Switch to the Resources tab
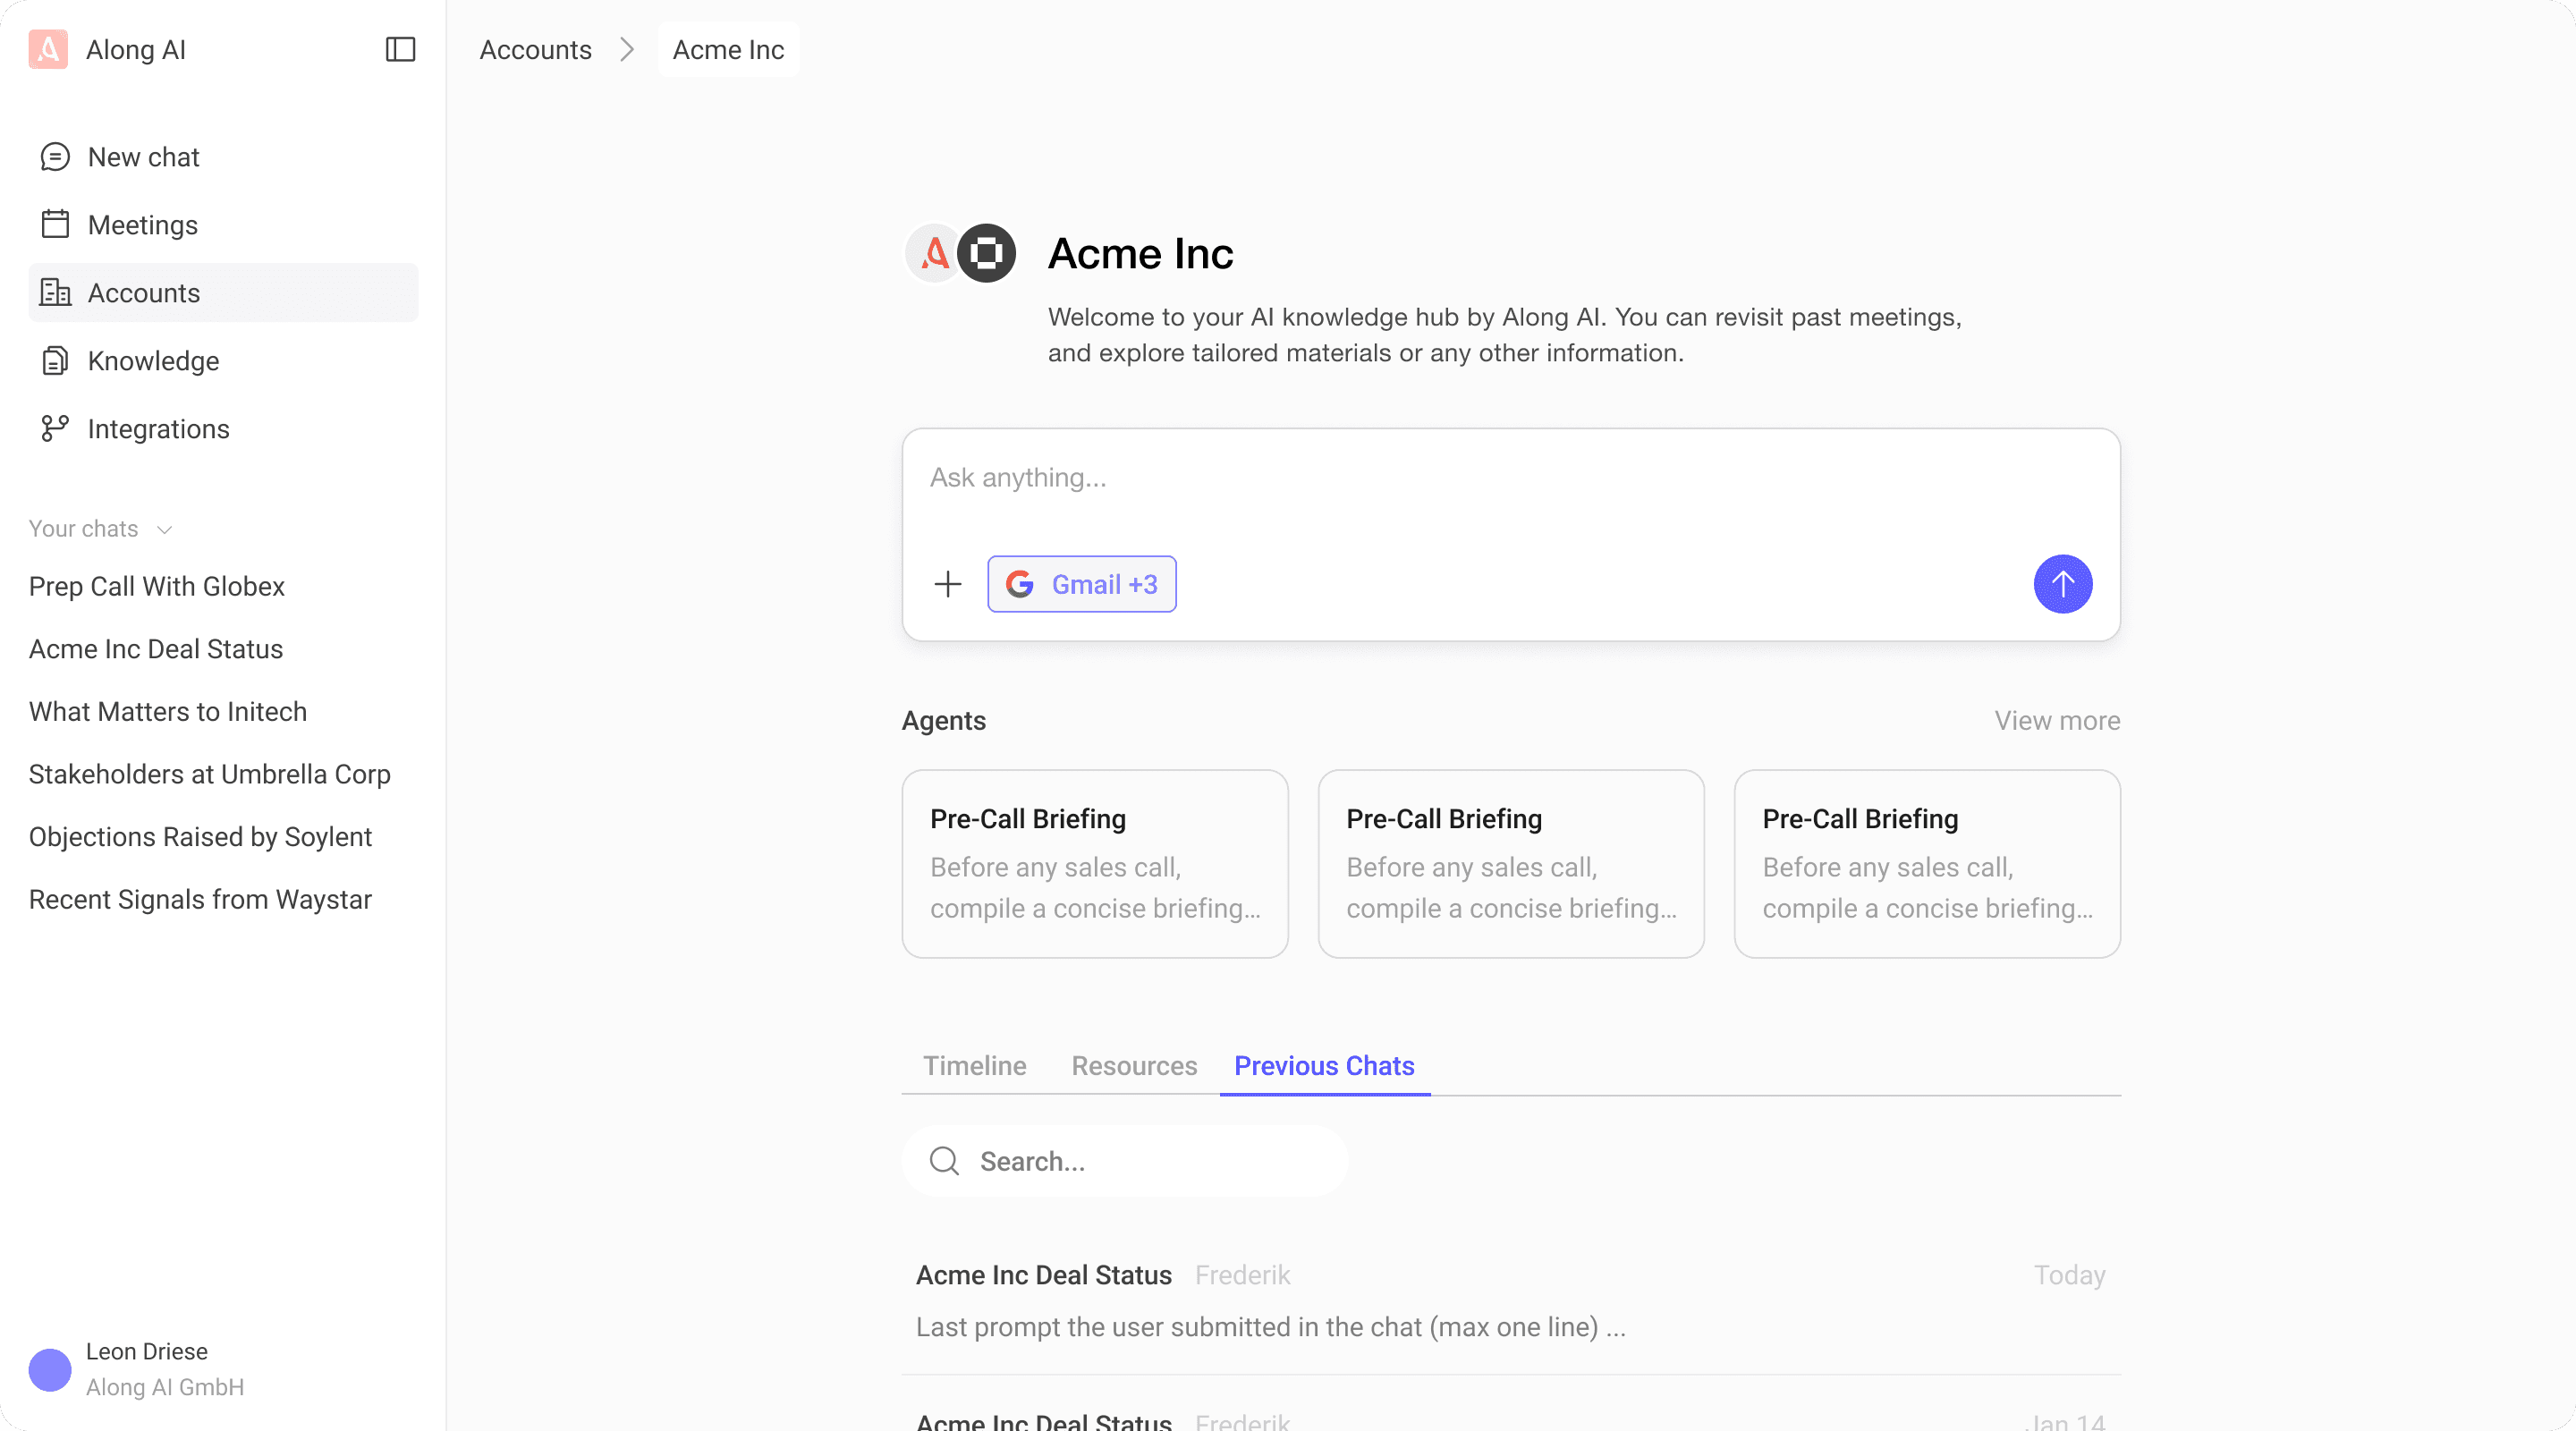Viewport: 2576px width, 1431px height. 1134,1066
